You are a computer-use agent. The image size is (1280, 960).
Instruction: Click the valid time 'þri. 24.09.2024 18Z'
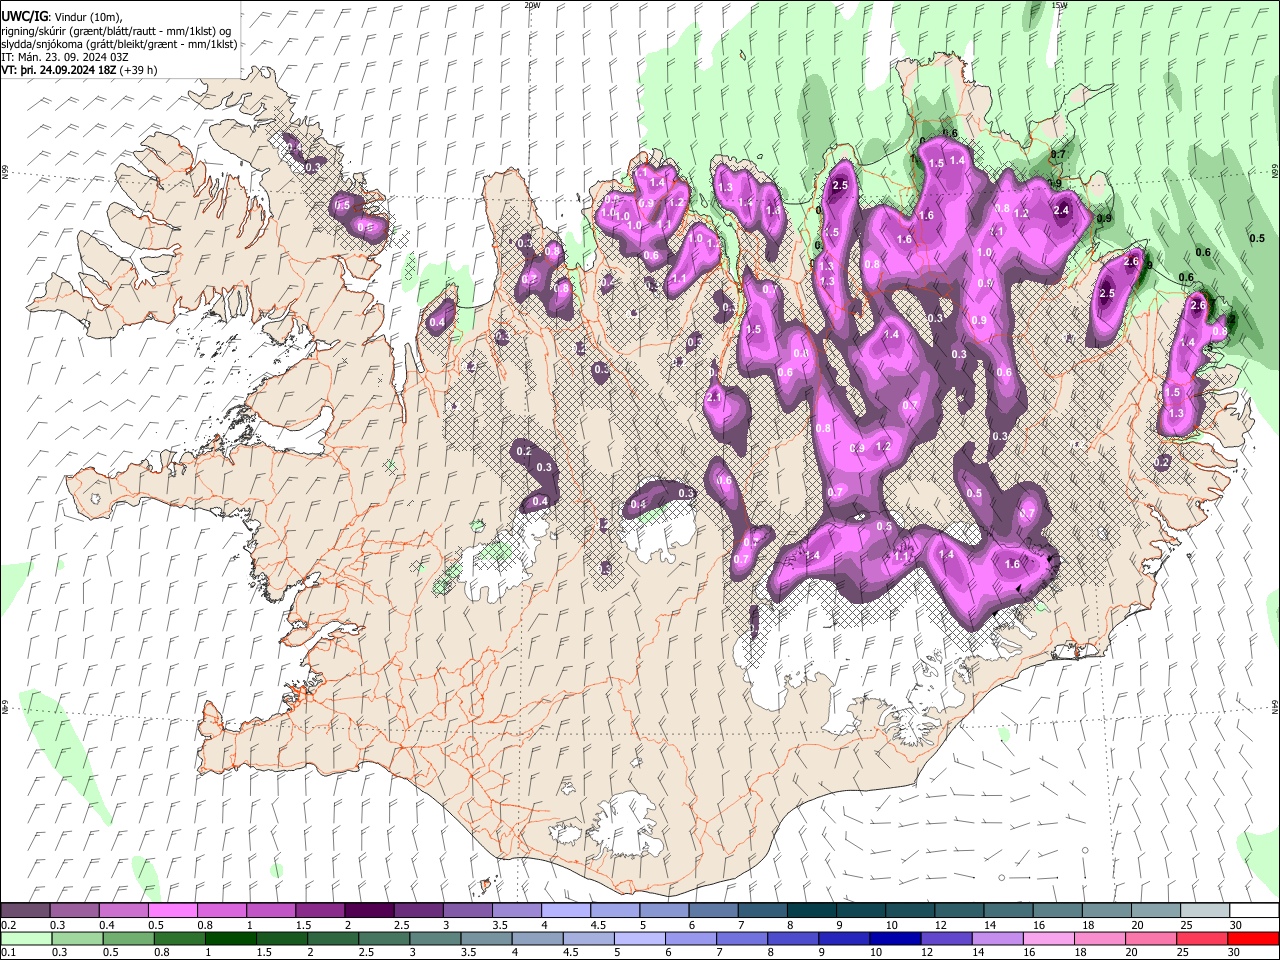(66, 70)
